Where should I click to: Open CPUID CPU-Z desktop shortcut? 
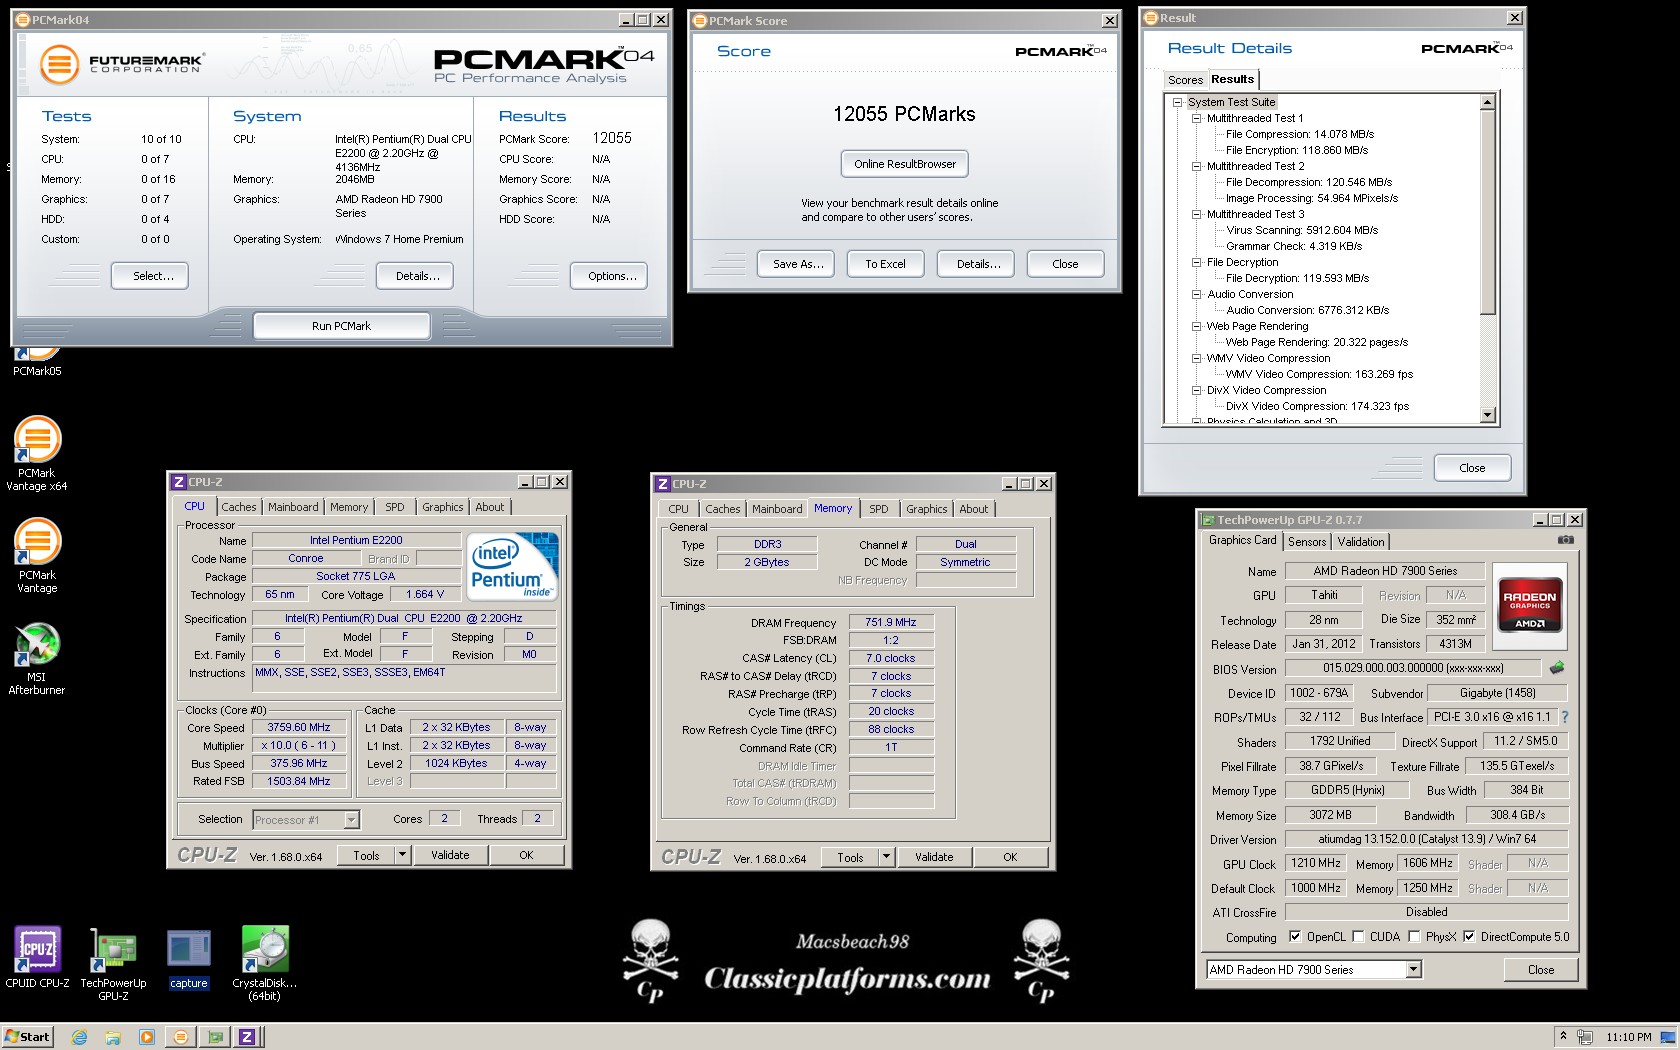point(37,957)
